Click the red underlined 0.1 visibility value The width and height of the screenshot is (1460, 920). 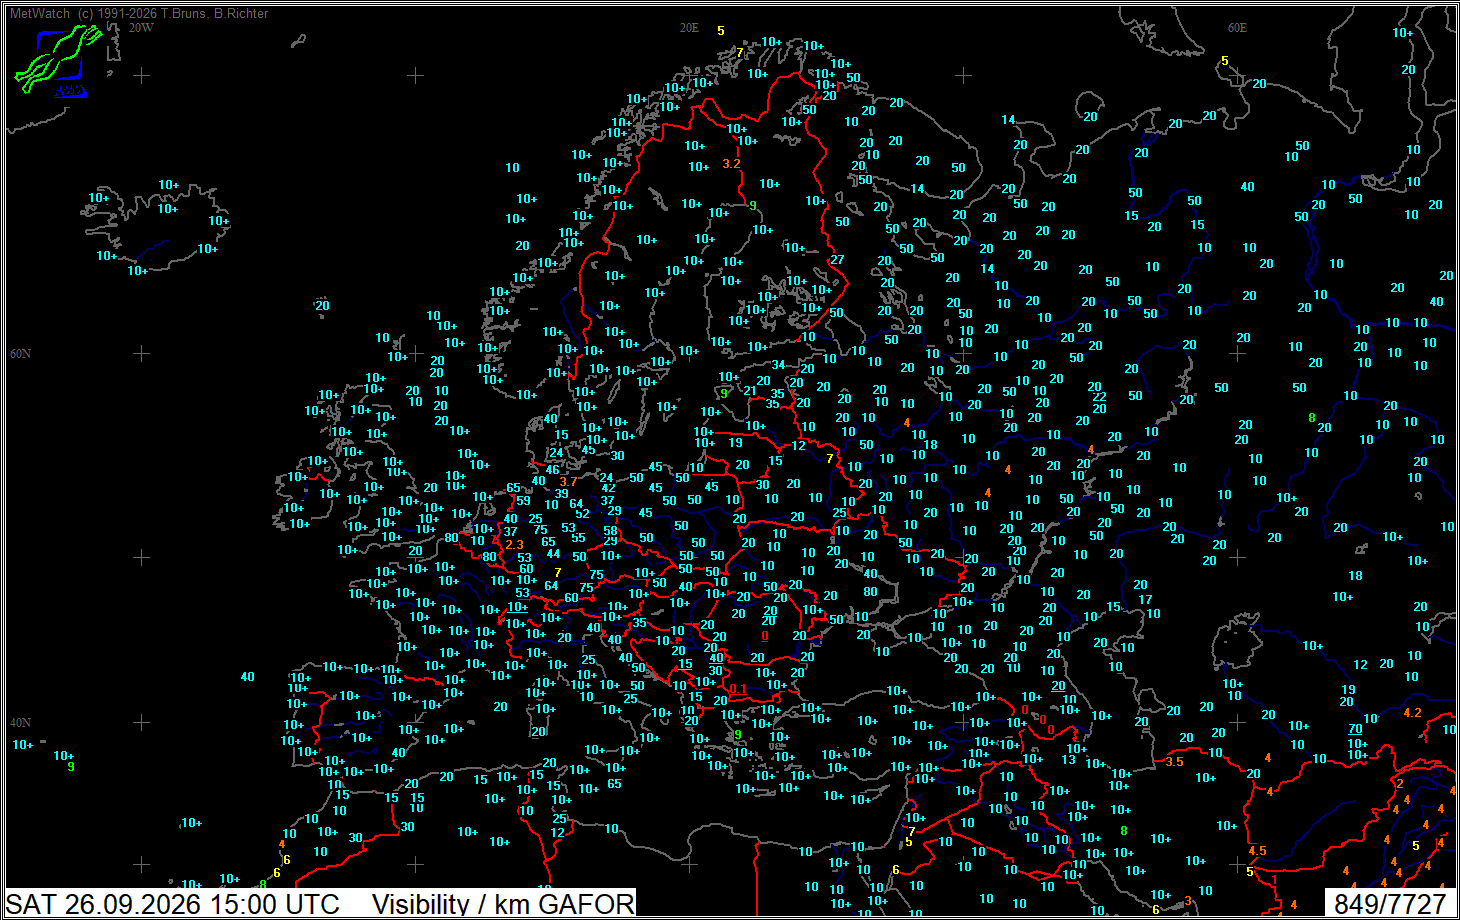738,689
